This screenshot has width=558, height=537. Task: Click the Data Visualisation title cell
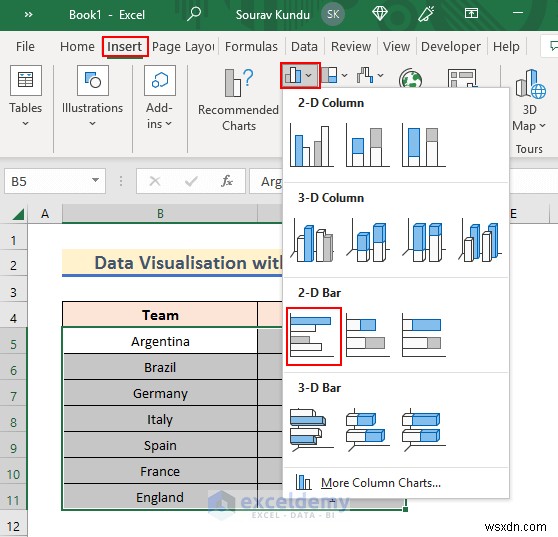(173, 263)
